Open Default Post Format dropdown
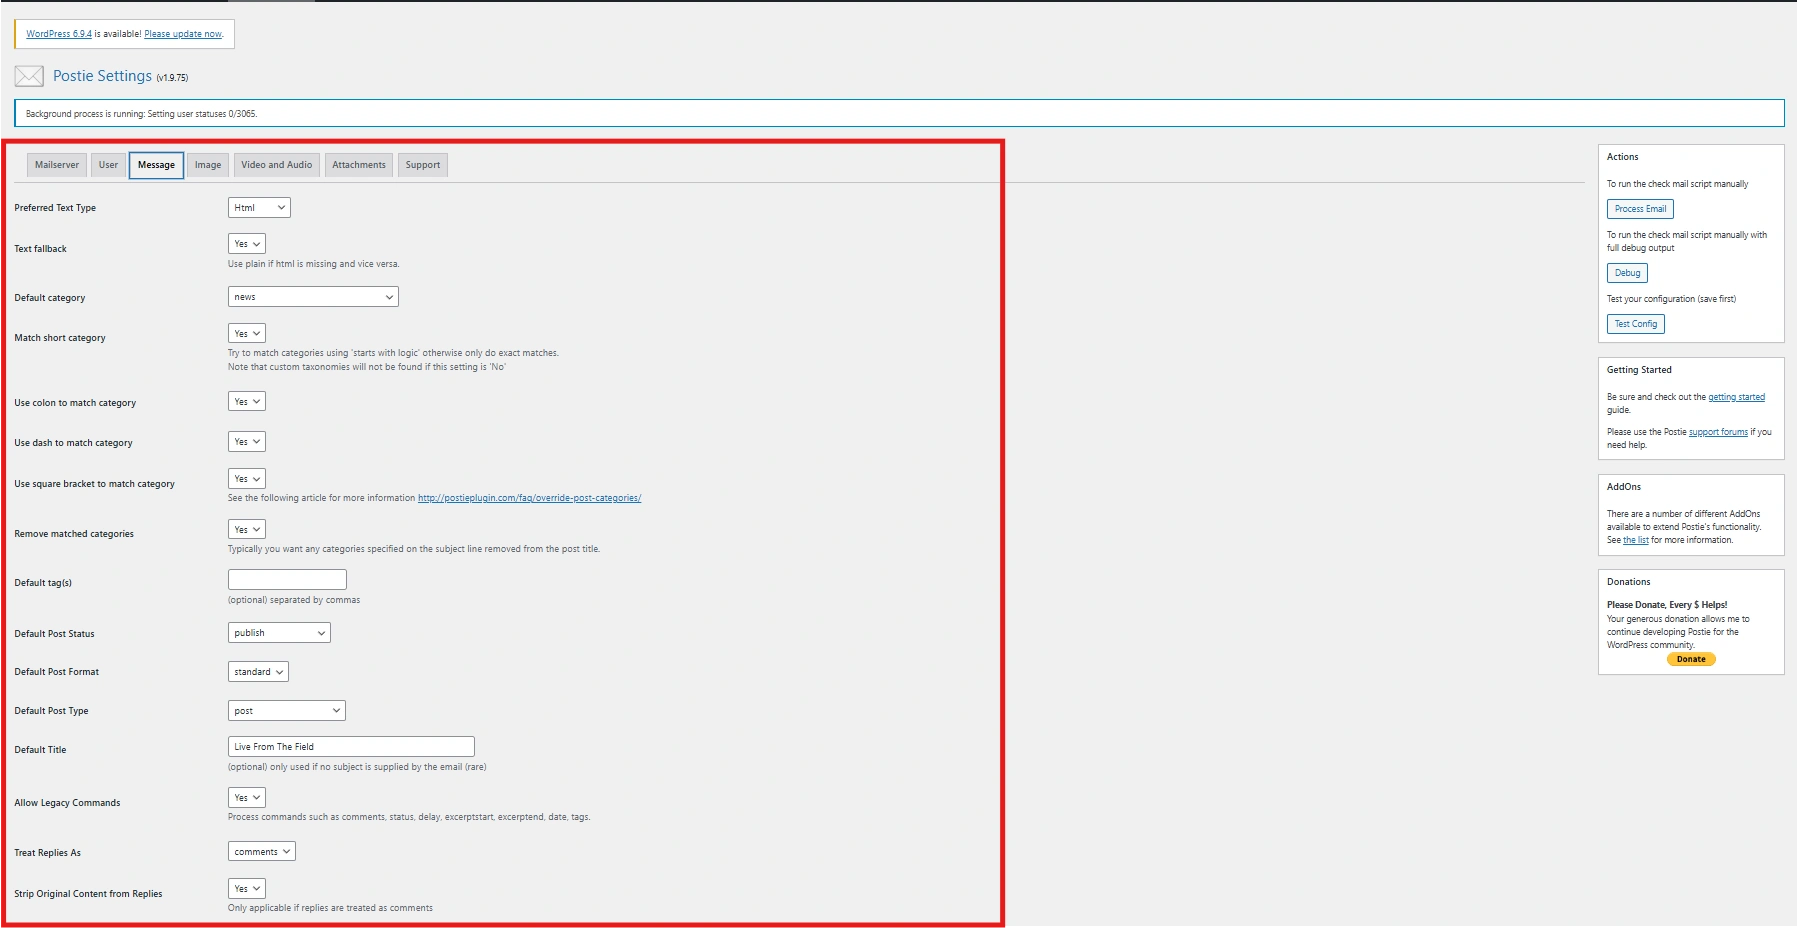The image size is (1797, 928). [x=258, y=672]
